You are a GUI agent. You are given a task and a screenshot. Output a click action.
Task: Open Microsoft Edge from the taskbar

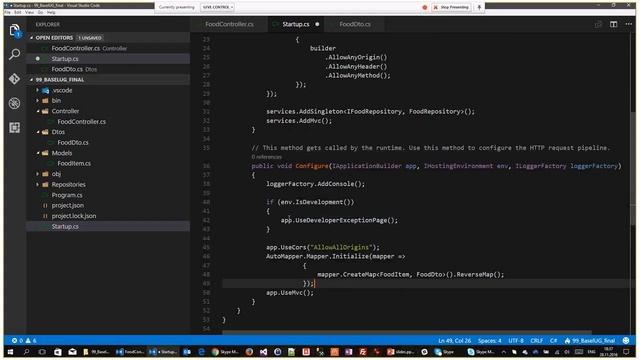202,351
